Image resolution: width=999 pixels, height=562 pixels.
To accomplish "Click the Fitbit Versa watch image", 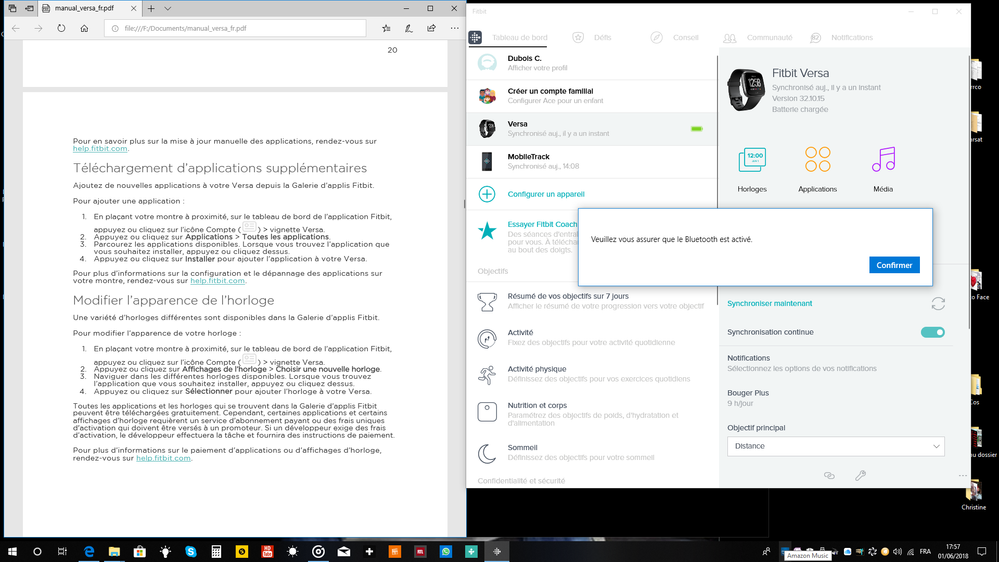I will point(746,90).
